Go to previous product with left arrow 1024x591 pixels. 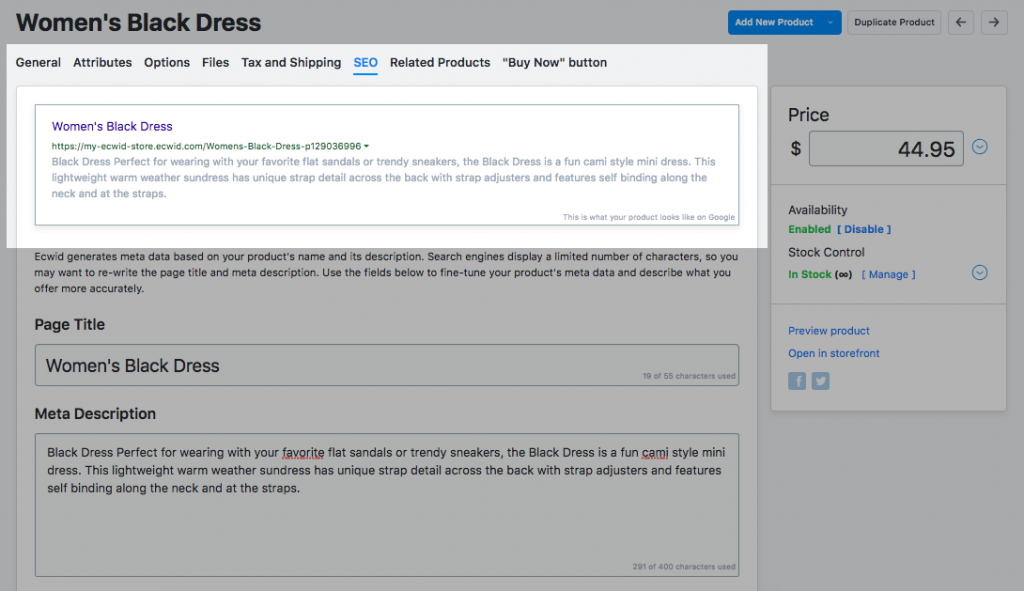(x=961, y=22)
